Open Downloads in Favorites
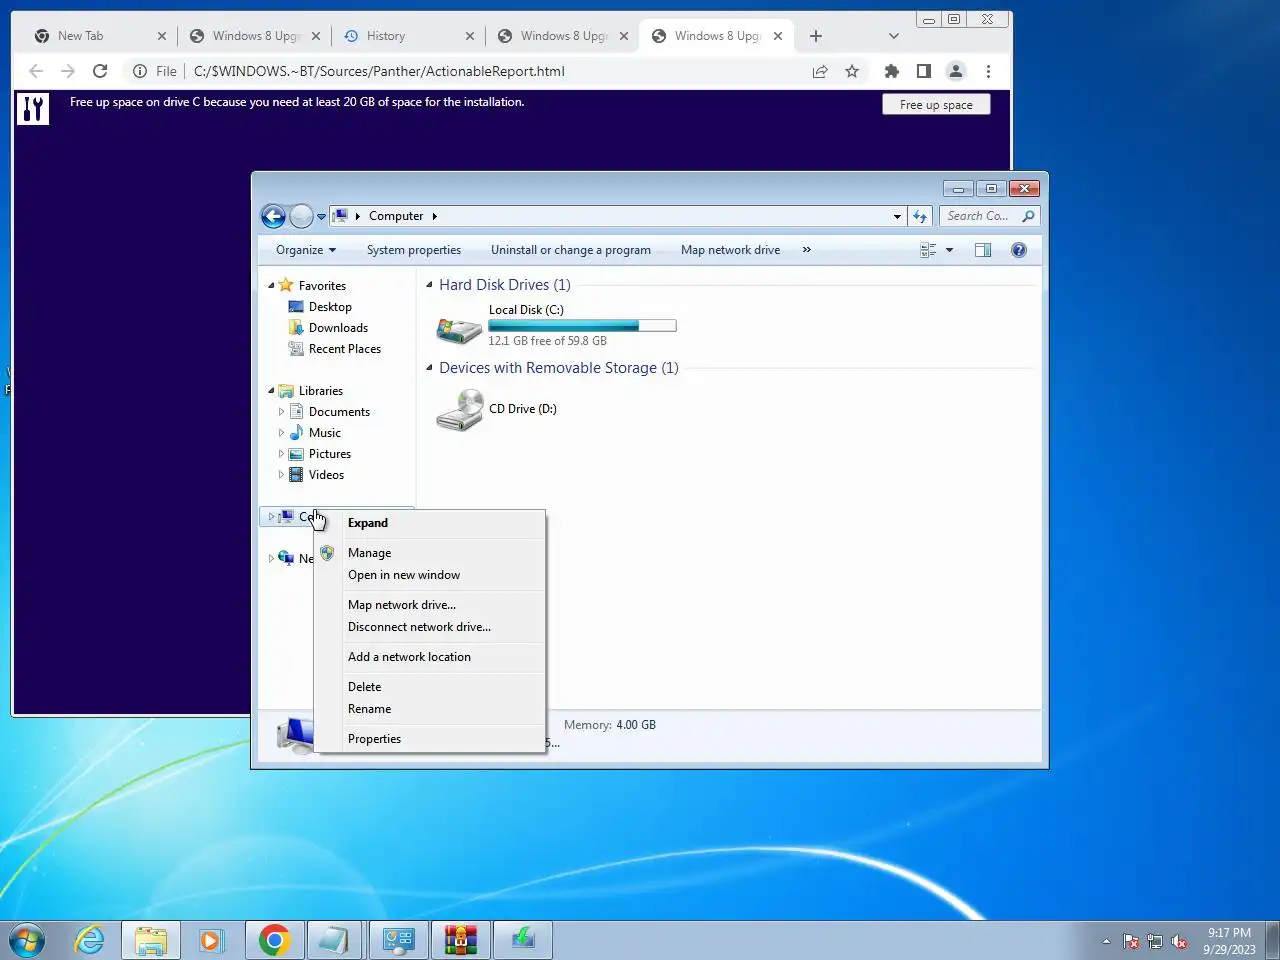This screenshot has width=1280, height=960. click(338, 328)
